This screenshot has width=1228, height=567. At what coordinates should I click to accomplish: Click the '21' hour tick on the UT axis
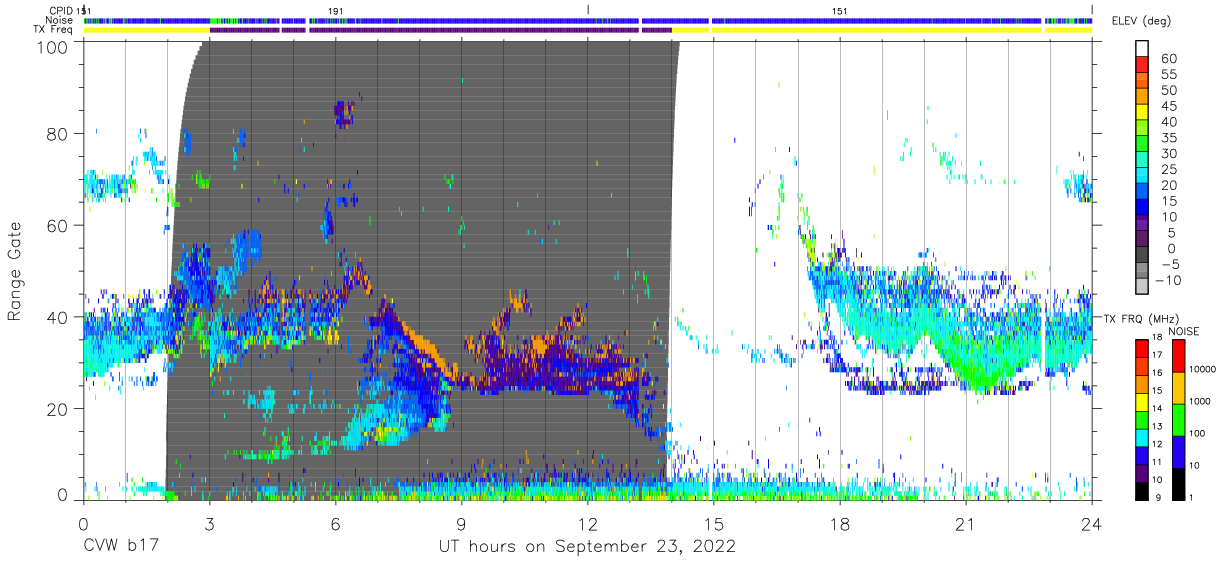(x=966, y=522)
